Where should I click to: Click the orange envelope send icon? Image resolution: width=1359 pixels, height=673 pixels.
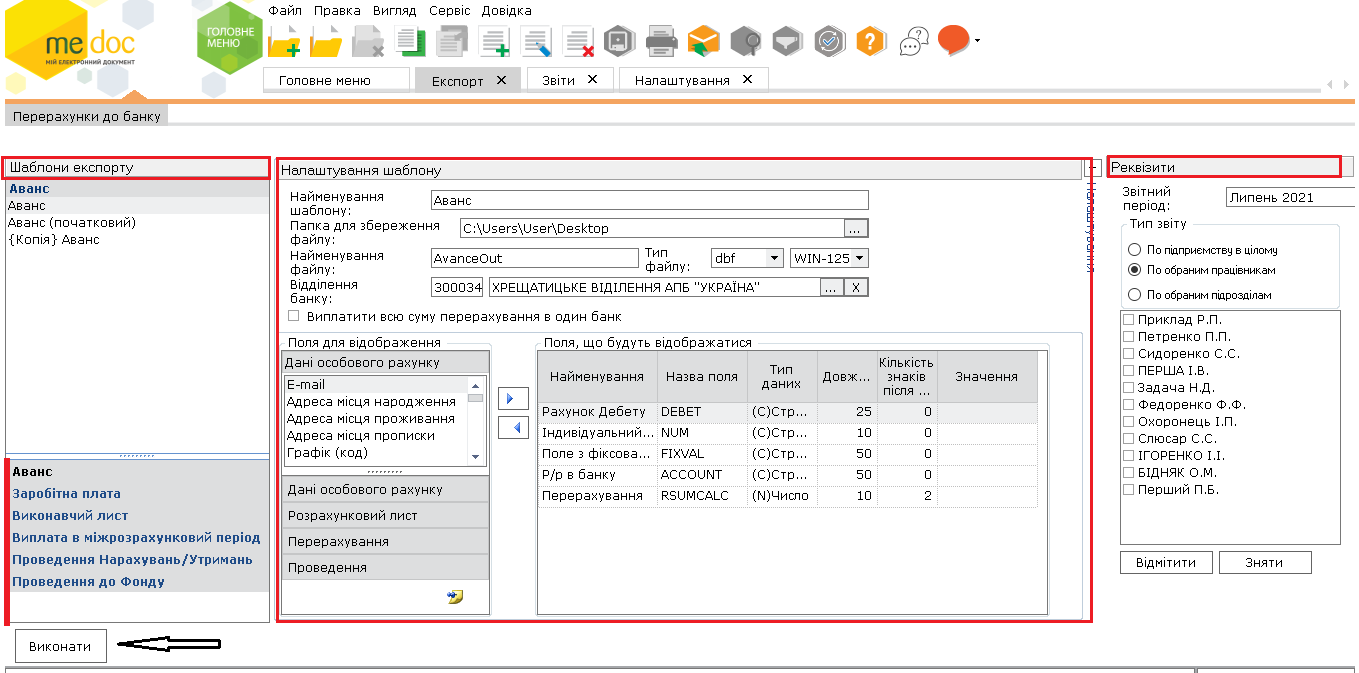703,41
